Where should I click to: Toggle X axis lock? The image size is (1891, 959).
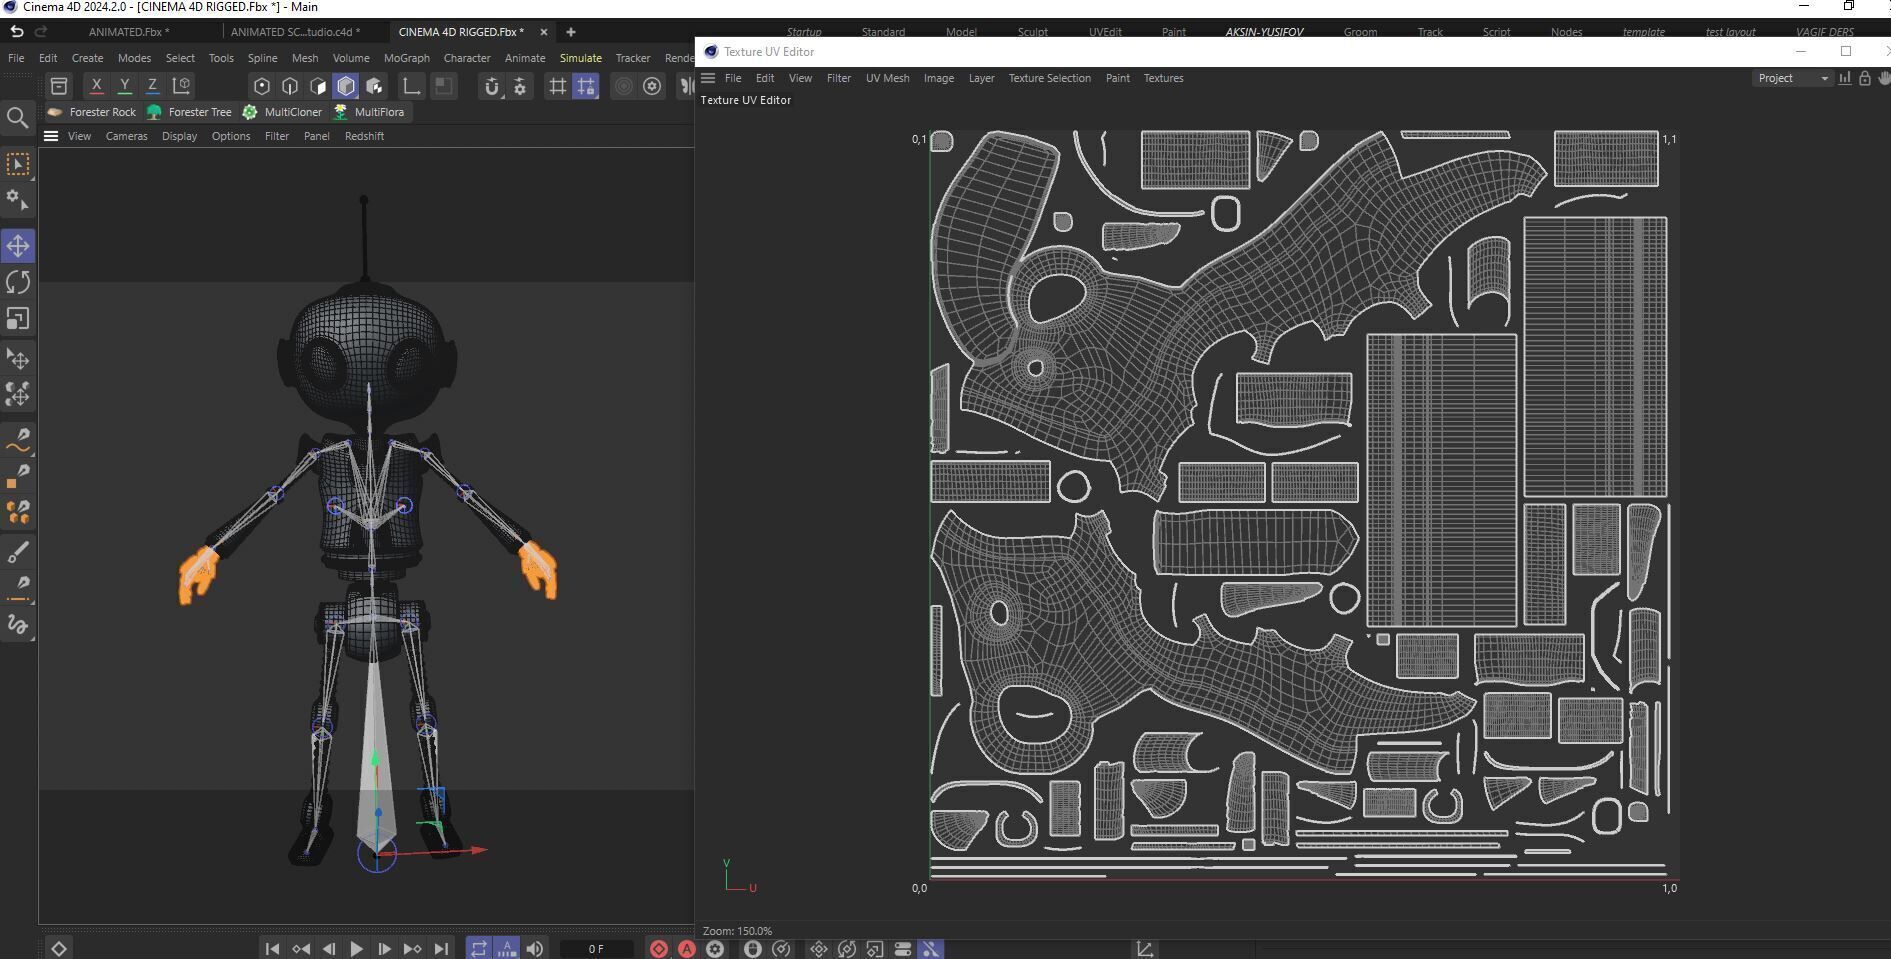click(x=96, y=86)
